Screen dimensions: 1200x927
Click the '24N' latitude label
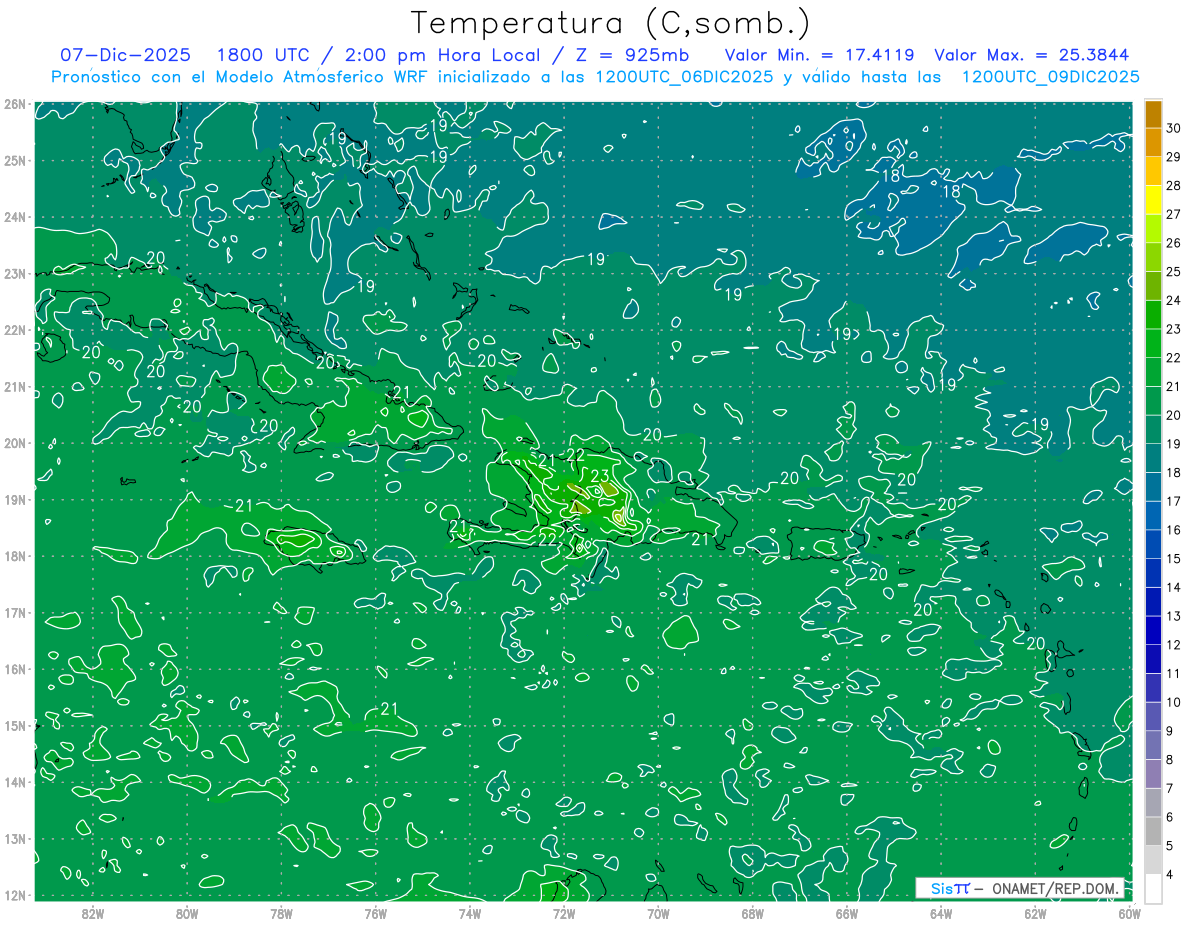point(15,217)
